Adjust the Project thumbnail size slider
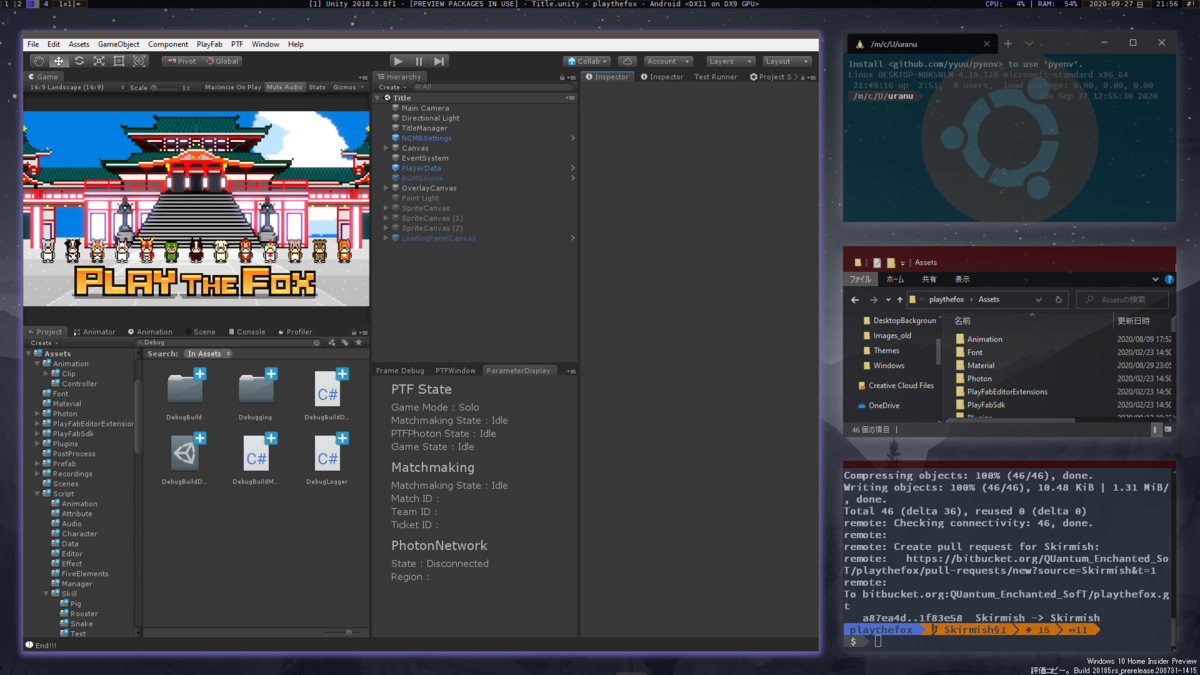1200x675 pixels. (x=340, y=632)
